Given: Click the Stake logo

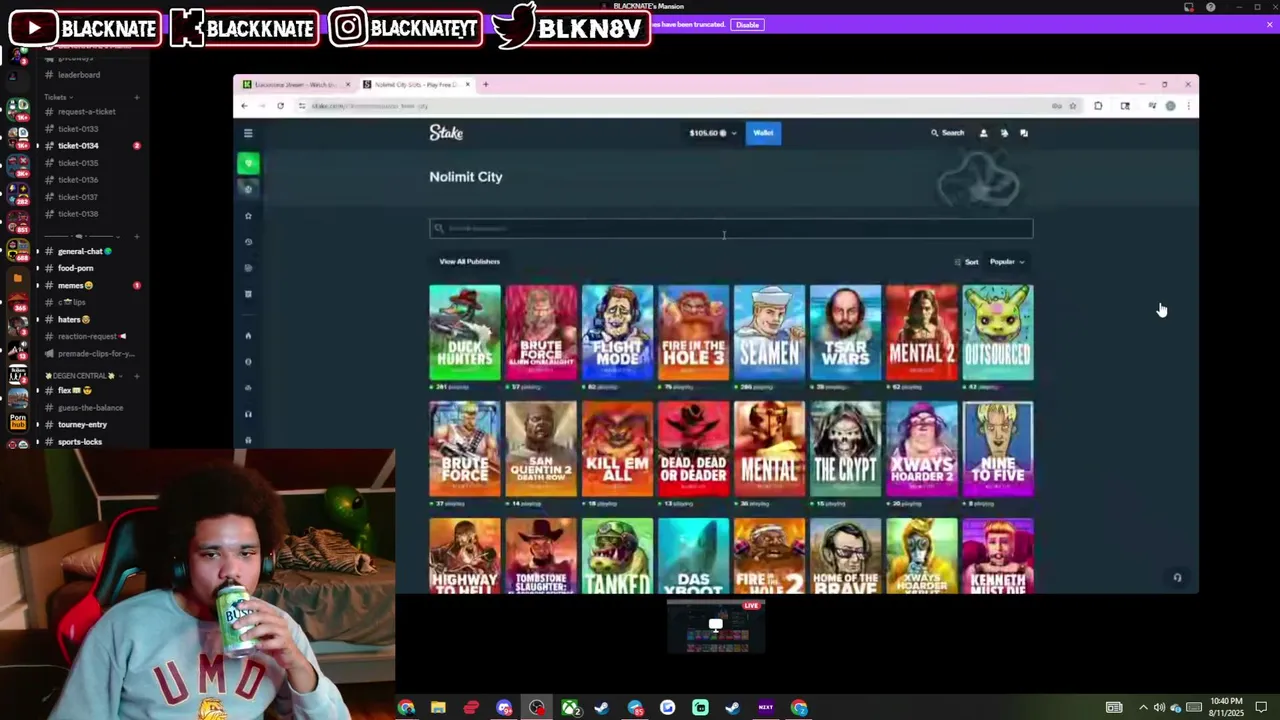Looking at the screenshot, I should click(x=446, y=132).
